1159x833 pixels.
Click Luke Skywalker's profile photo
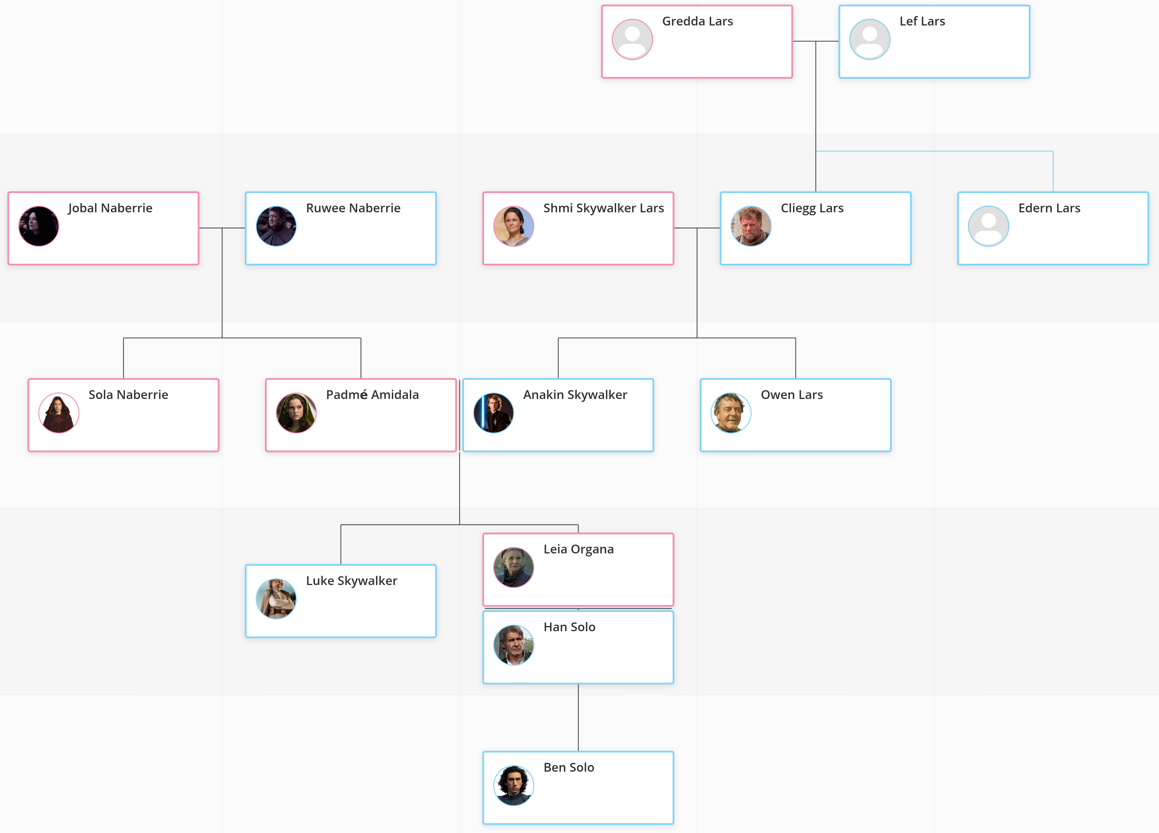276,599
